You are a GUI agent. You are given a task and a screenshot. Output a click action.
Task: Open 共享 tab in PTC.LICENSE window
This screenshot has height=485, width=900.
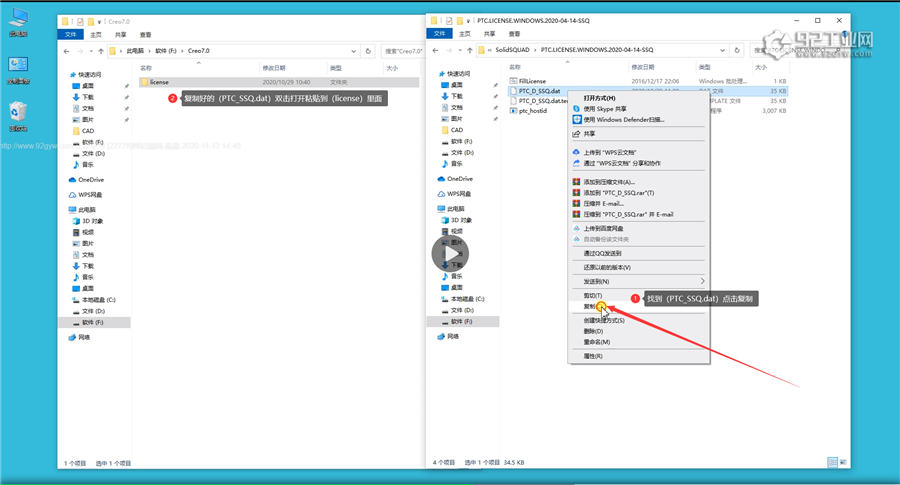pos(490,34)
